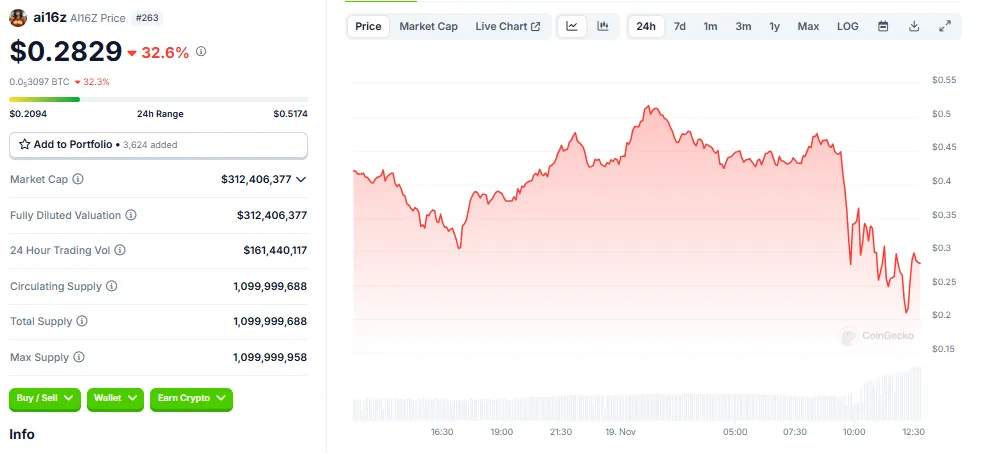989x453 pixels.
Task: Select the 24h time range
Action: pyautogui.click(x=646, y=26)
